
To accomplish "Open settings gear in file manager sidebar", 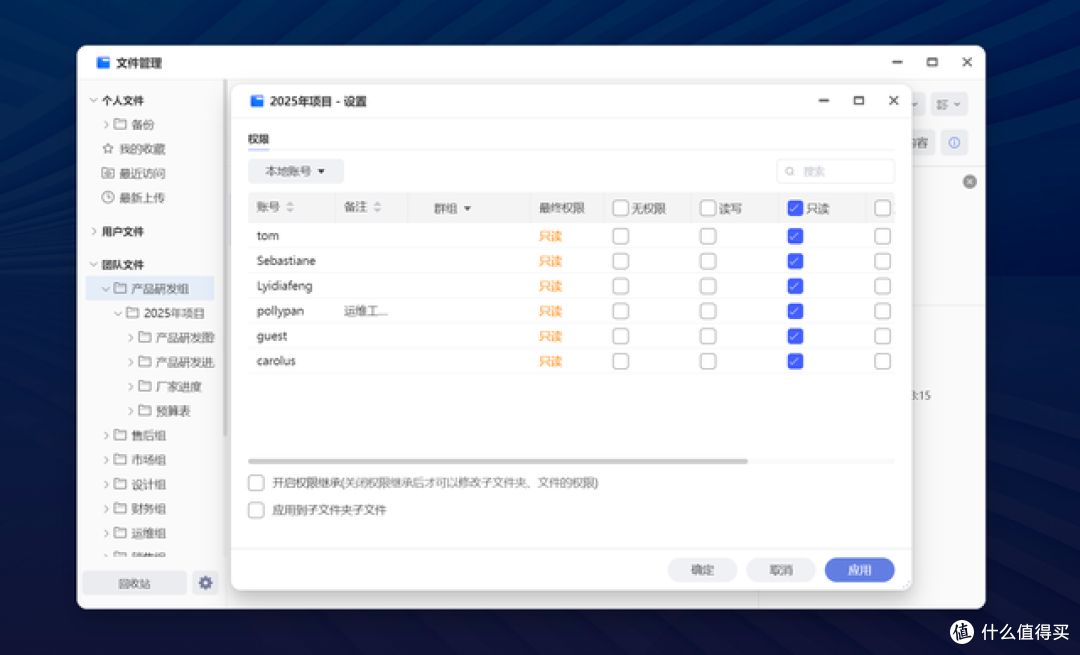I will pos(205,583).
